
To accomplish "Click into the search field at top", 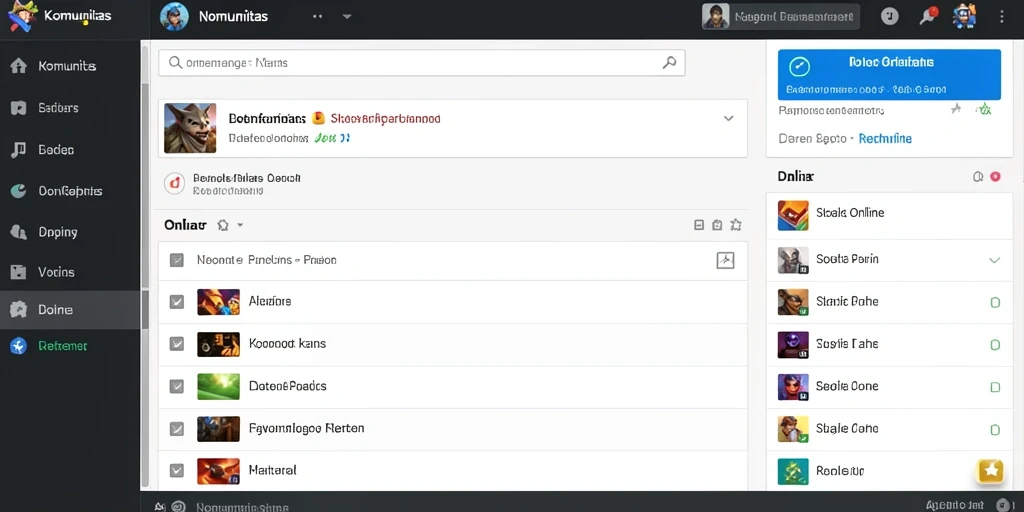I will tap(421, 63).
